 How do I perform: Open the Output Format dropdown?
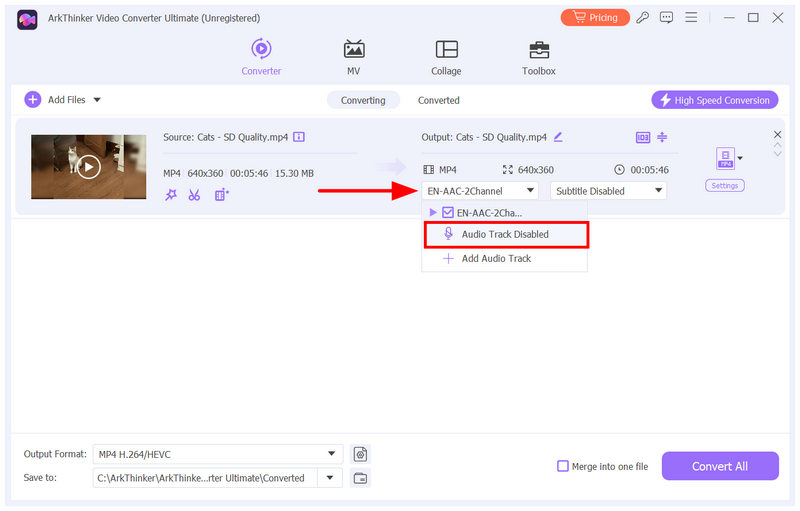[x=217, y=454]
